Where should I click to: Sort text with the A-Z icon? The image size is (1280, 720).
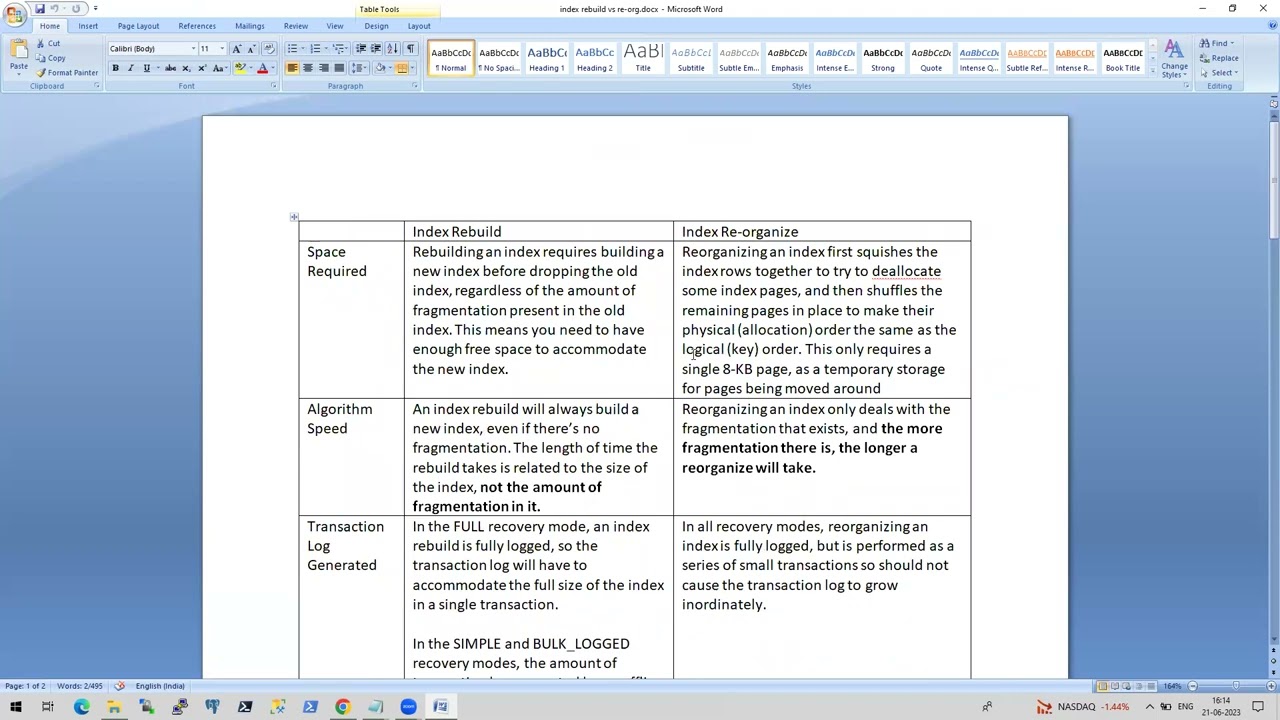(x=393, y=49)
